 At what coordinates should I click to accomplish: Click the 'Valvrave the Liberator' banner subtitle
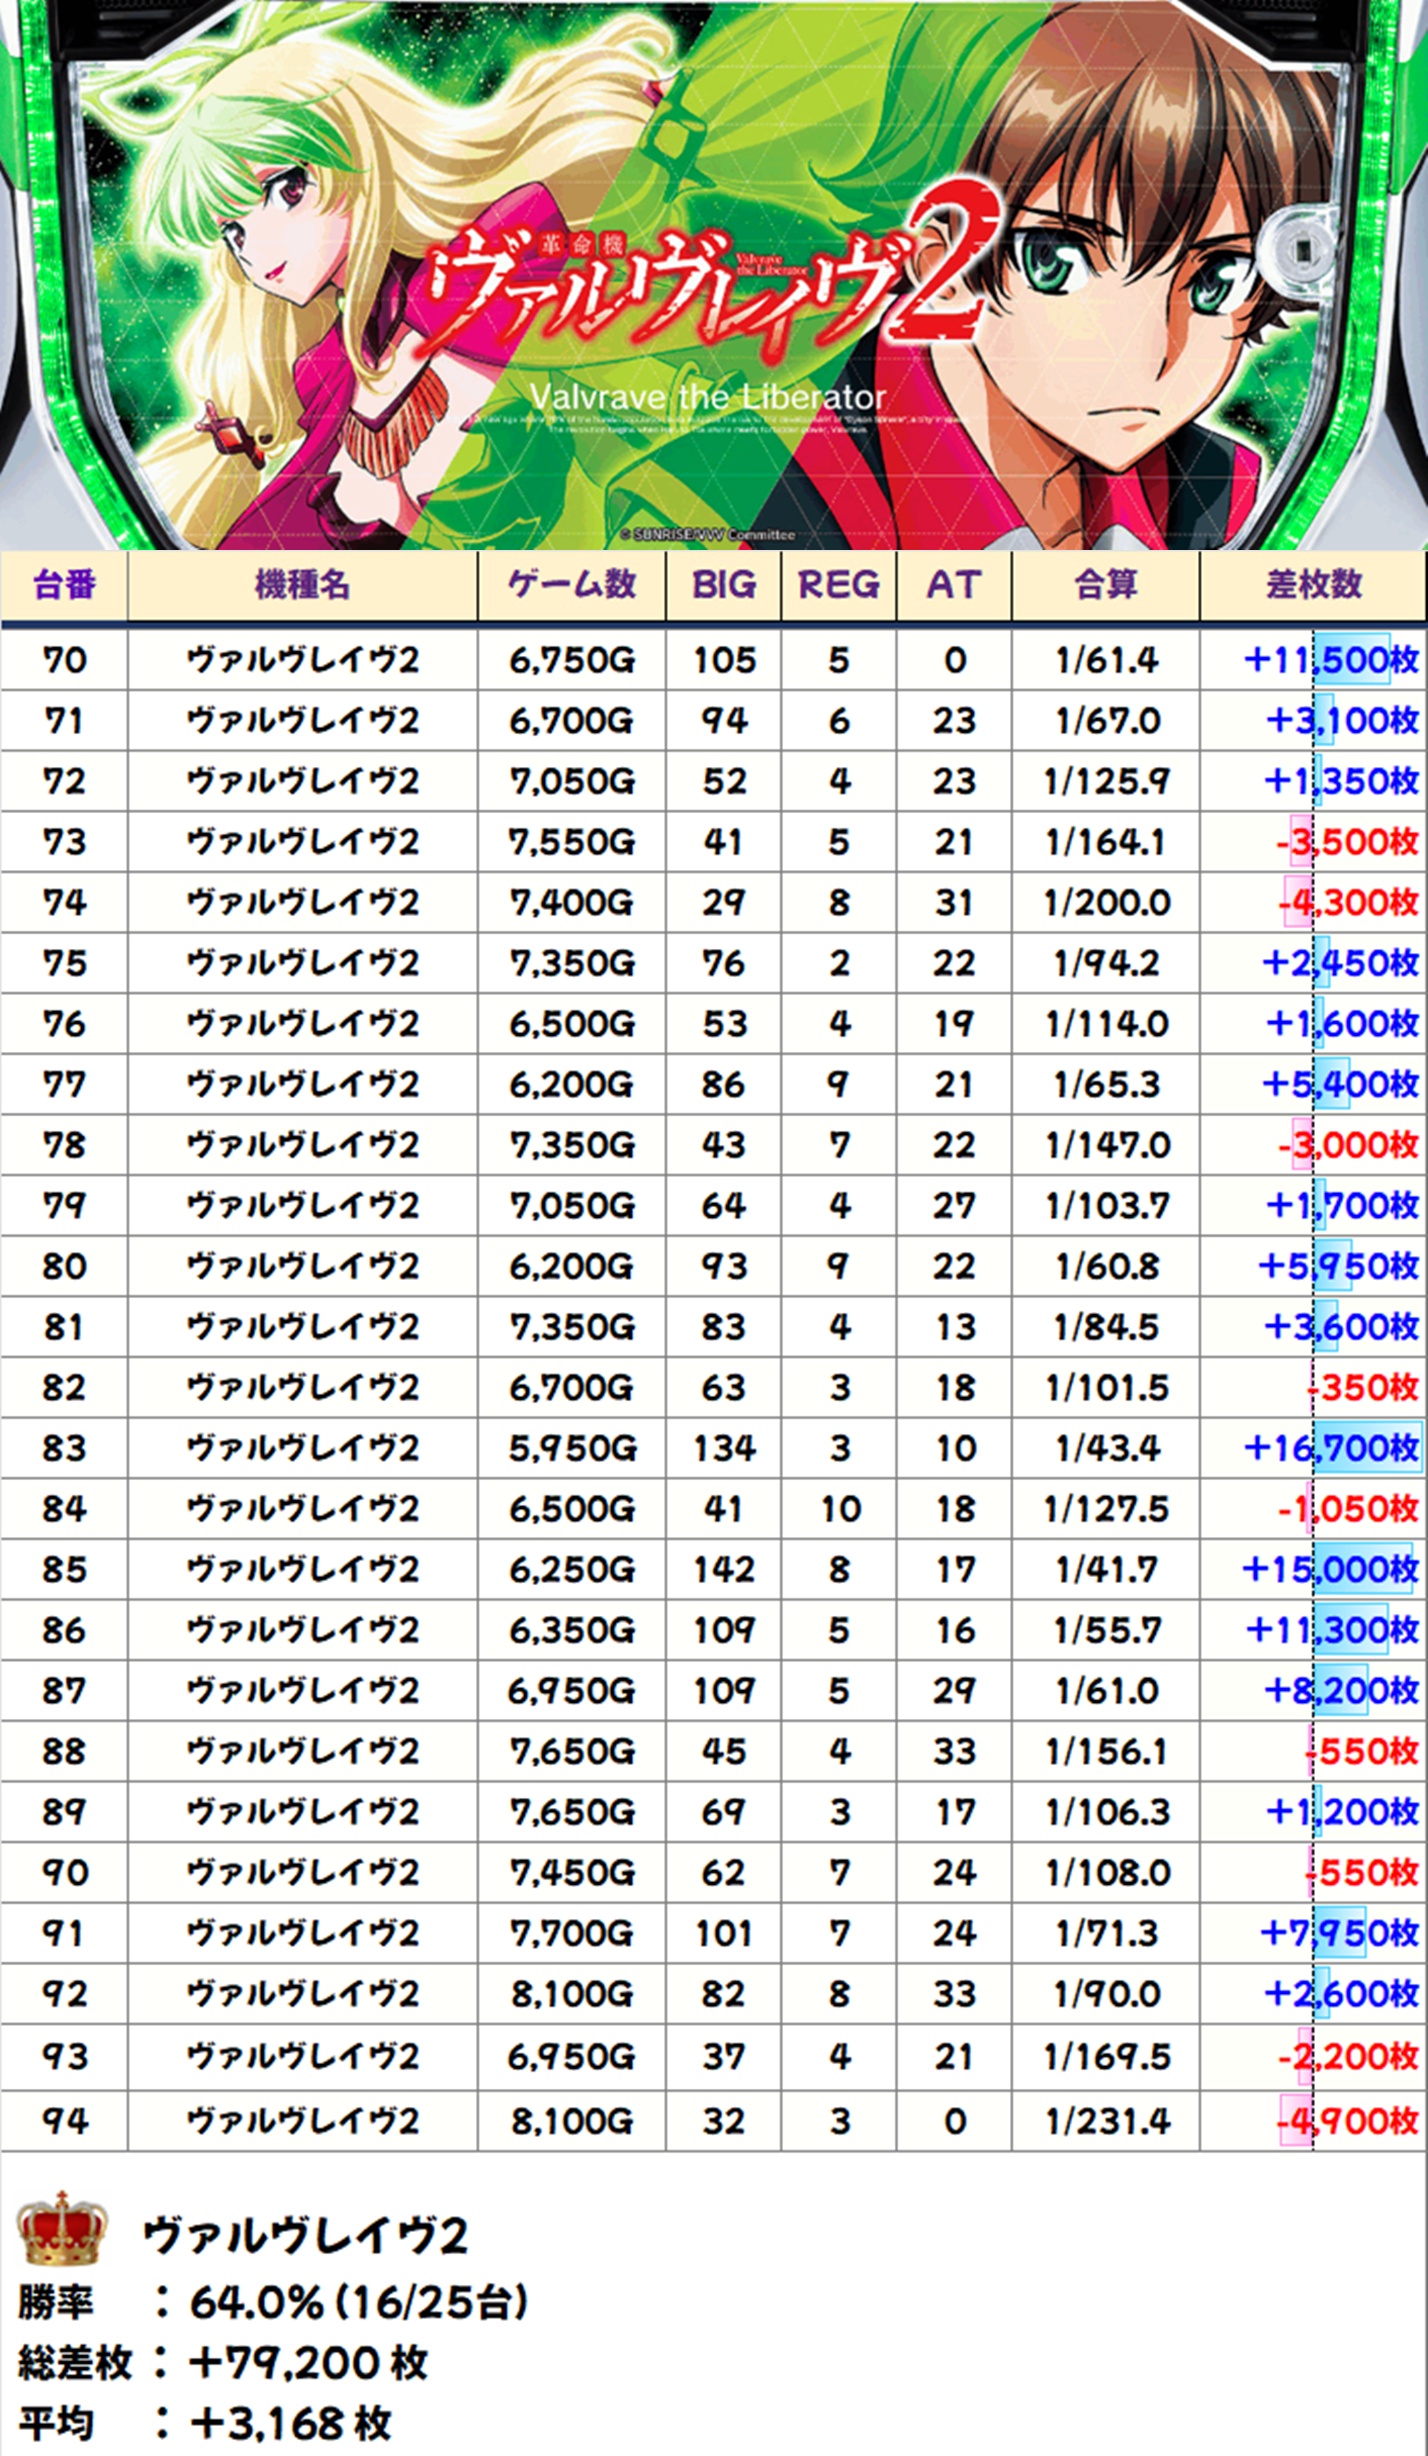point(707,397)
